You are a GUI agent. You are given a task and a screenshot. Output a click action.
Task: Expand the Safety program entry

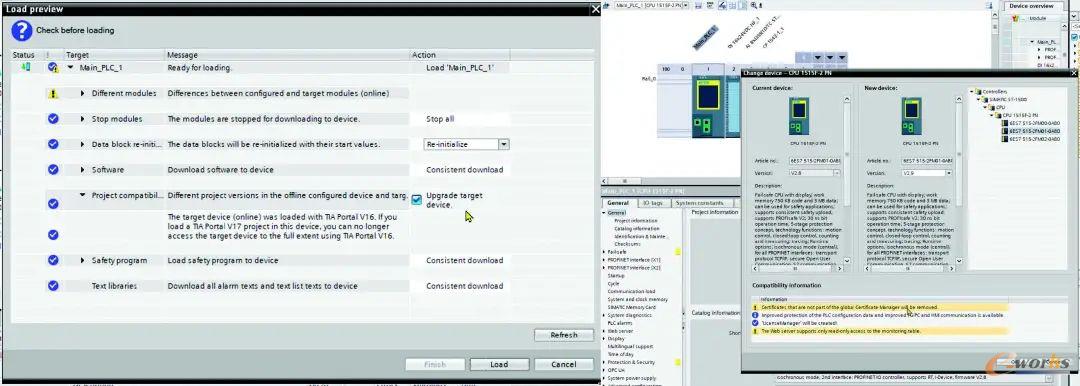pyautogui.click(x=83, y=261)
